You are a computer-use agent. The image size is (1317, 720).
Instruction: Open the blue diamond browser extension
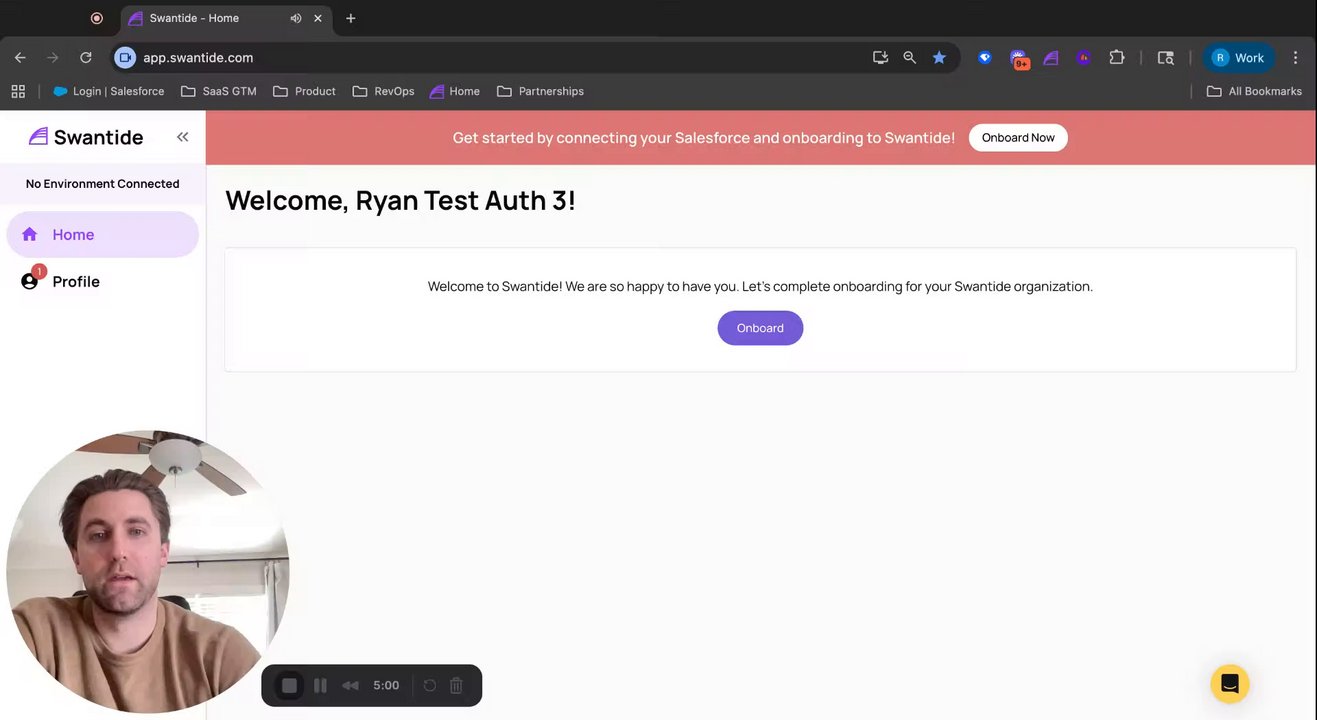coord(985,58)
